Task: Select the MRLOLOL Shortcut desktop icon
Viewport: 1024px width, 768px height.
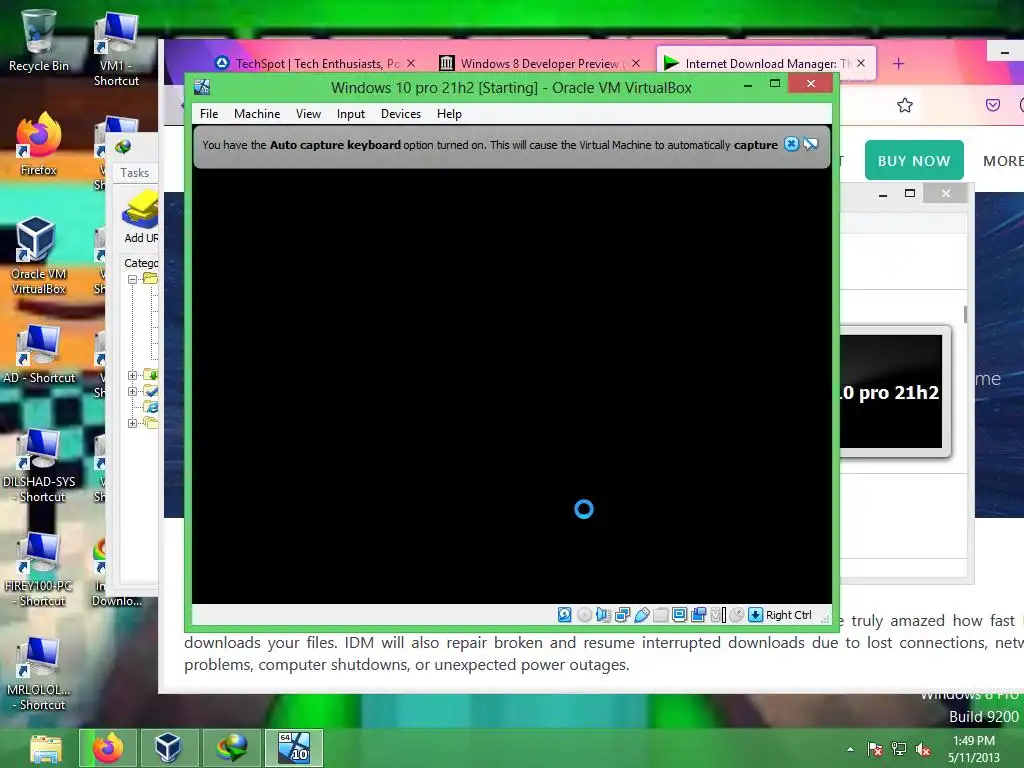Action: 39,674
